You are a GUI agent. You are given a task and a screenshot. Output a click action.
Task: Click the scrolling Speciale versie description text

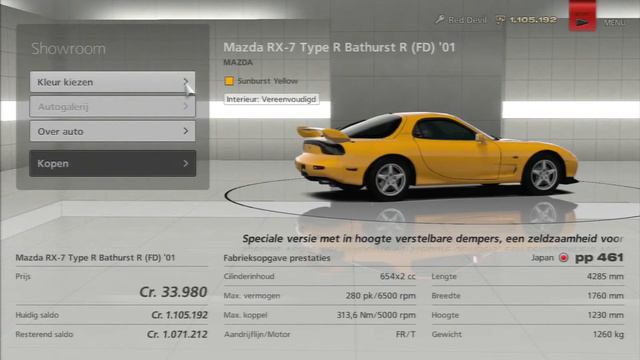433,239
